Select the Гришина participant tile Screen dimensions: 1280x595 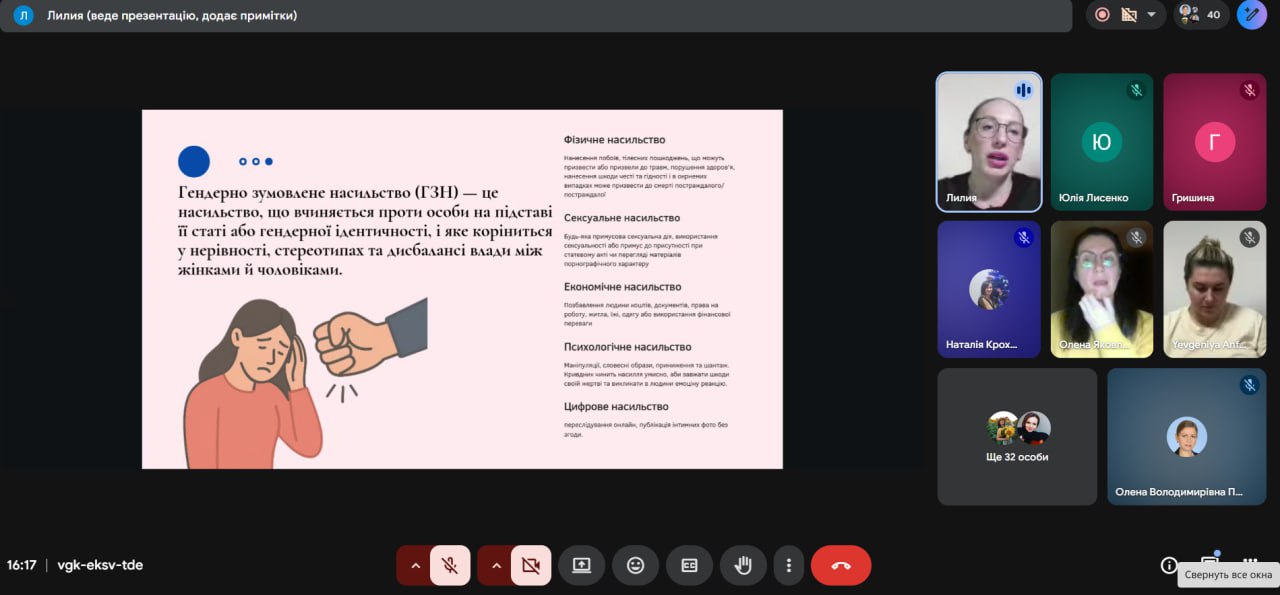1214,142
